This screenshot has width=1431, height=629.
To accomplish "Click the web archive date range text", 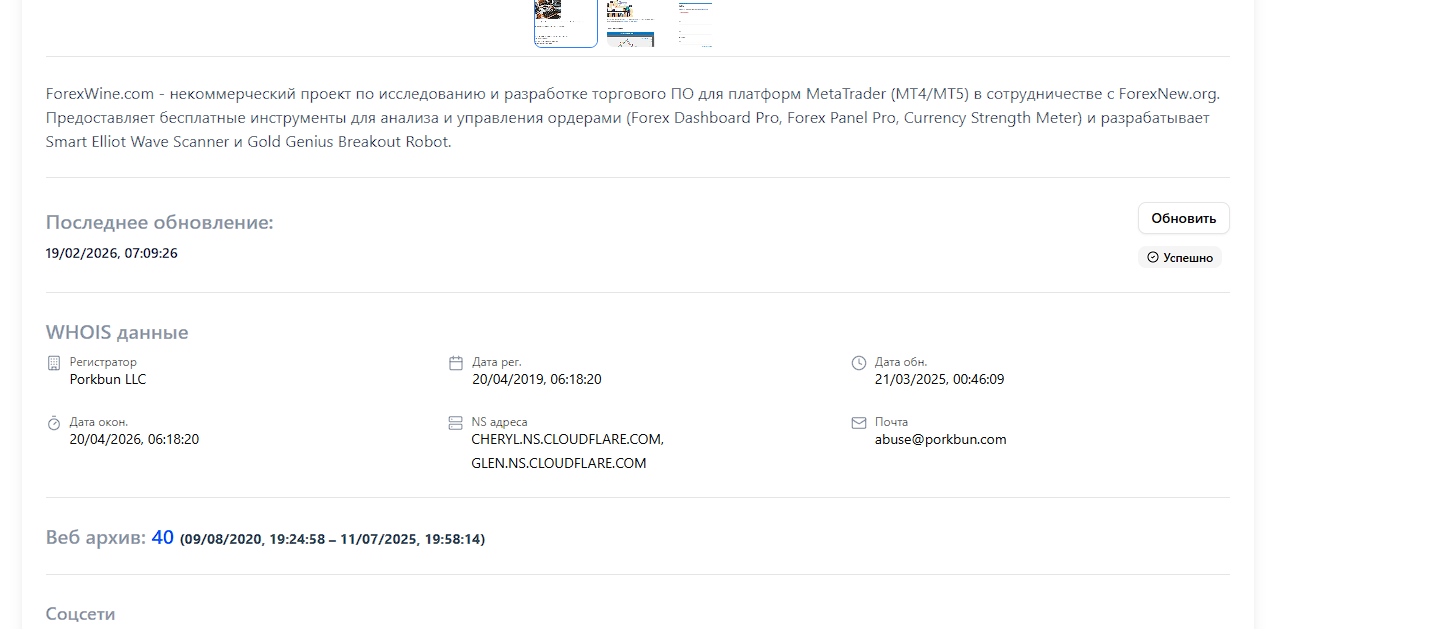I will point(332,539).
